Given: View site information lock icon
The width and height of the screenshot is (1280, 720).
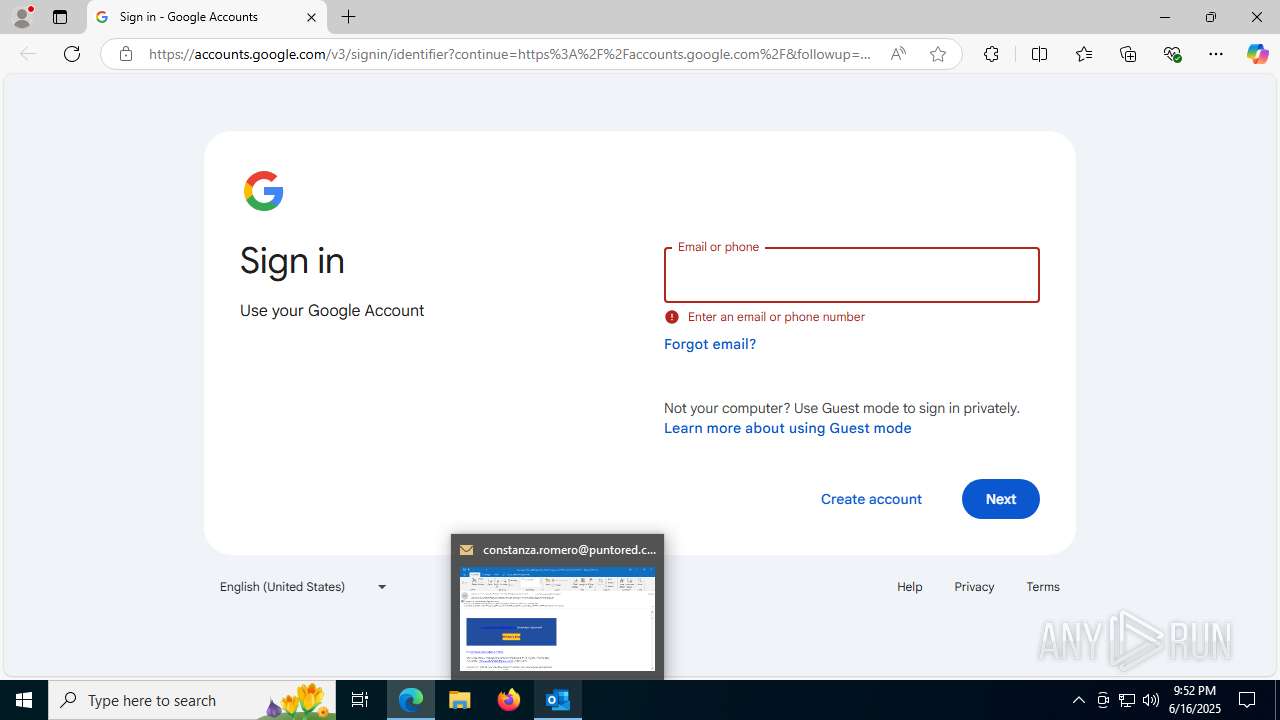Looking at the screenshot, I should click(x=126, y=54).
